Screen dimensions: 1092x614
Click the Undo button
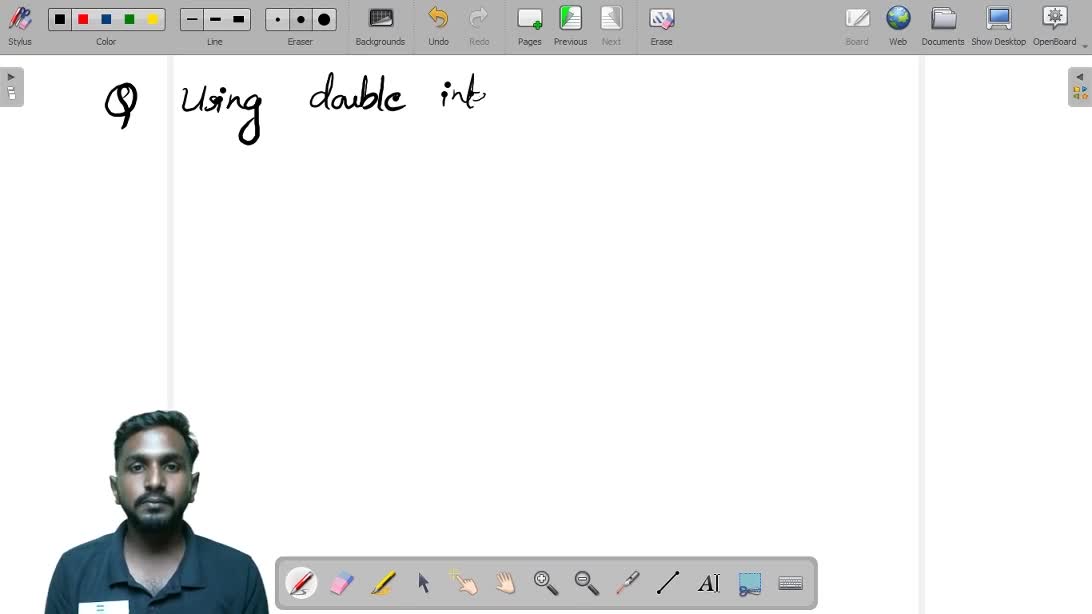[438, 26]
